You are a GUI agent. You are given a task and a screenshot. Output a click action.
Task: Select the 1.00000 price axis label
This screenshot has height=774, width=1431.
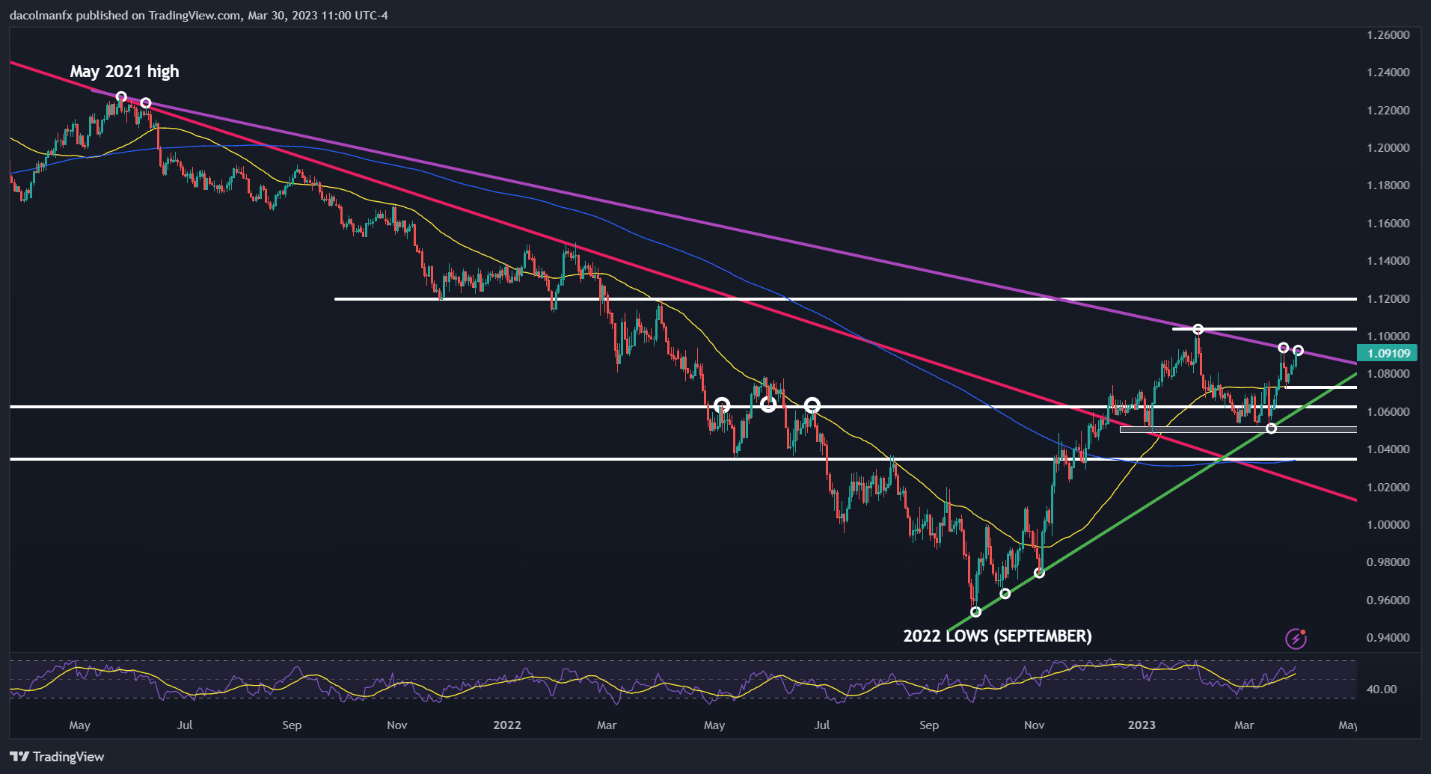(1387, 525)
